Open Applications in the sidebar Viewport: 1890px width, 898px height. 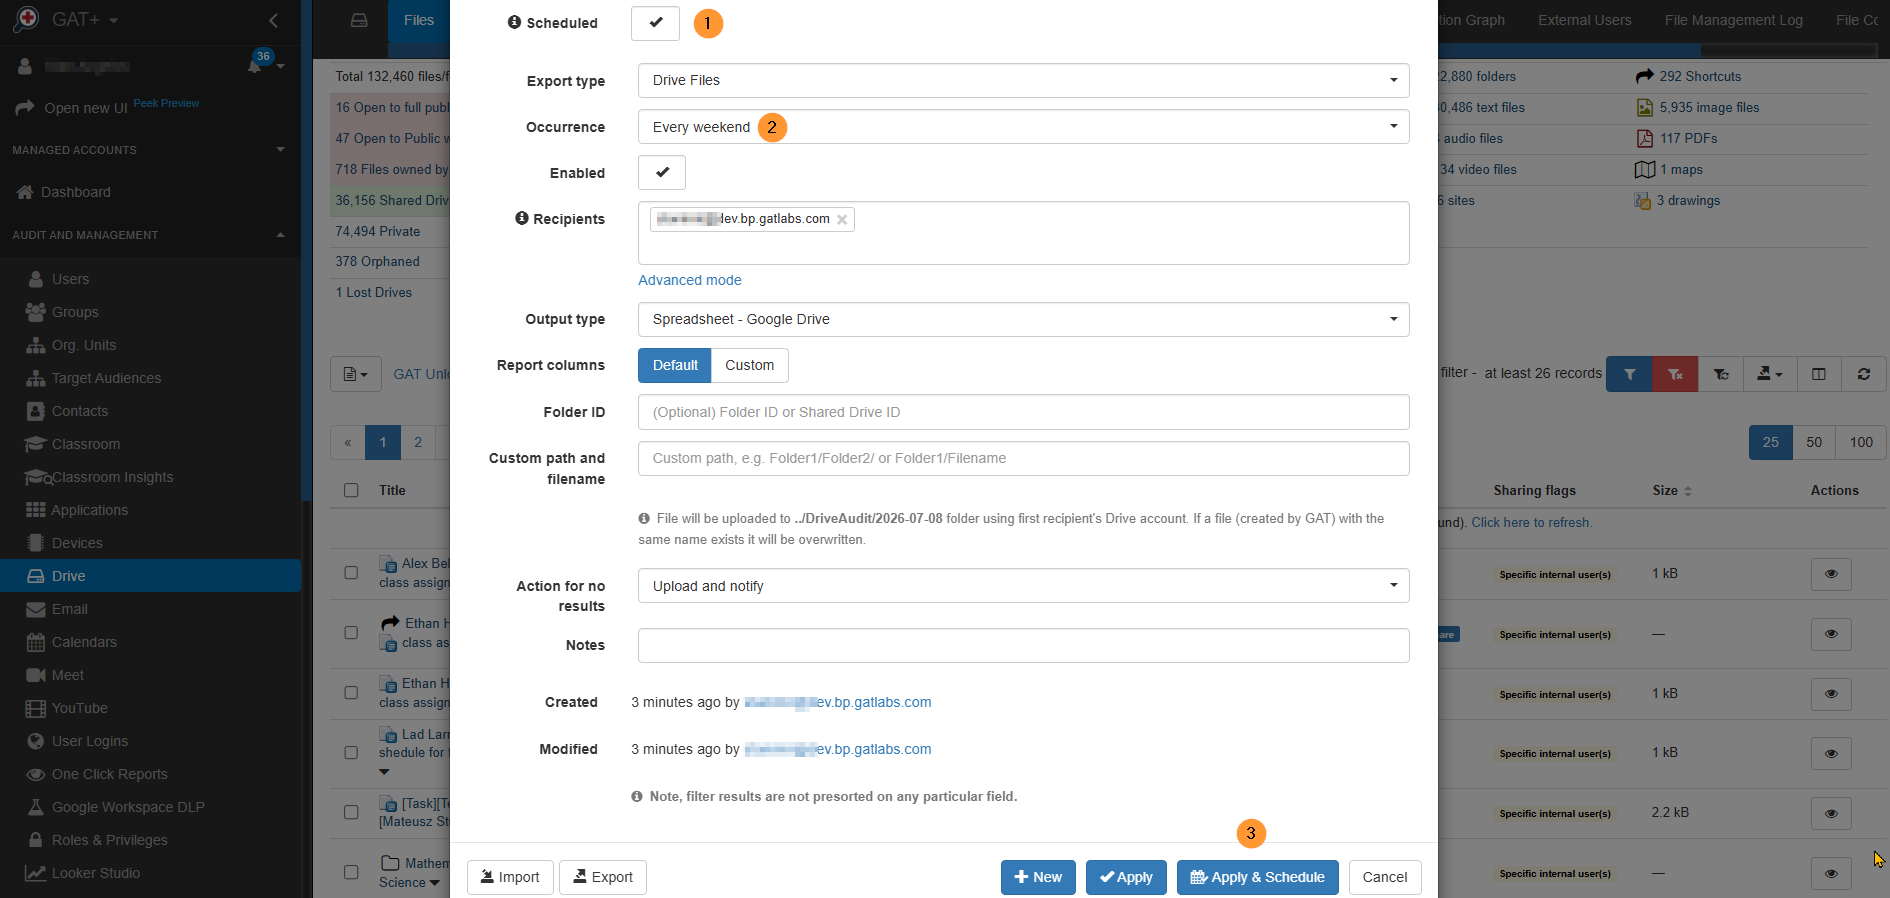90,510
